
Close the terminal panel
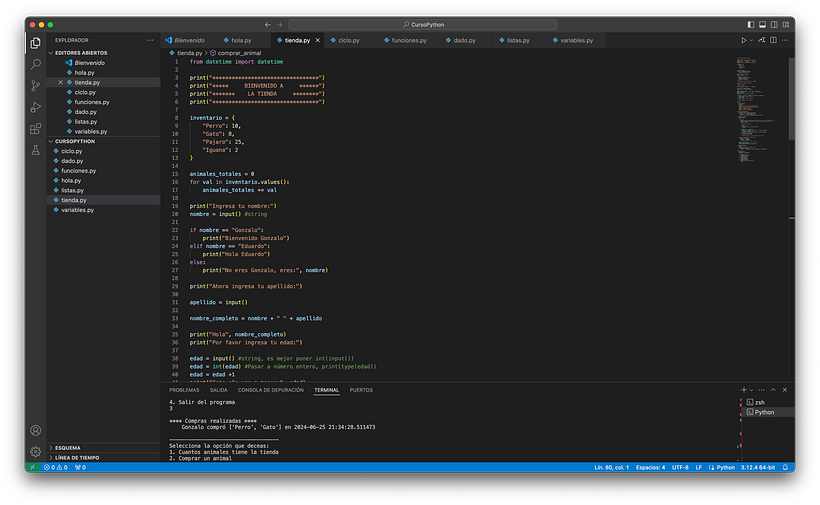(785, 390)
